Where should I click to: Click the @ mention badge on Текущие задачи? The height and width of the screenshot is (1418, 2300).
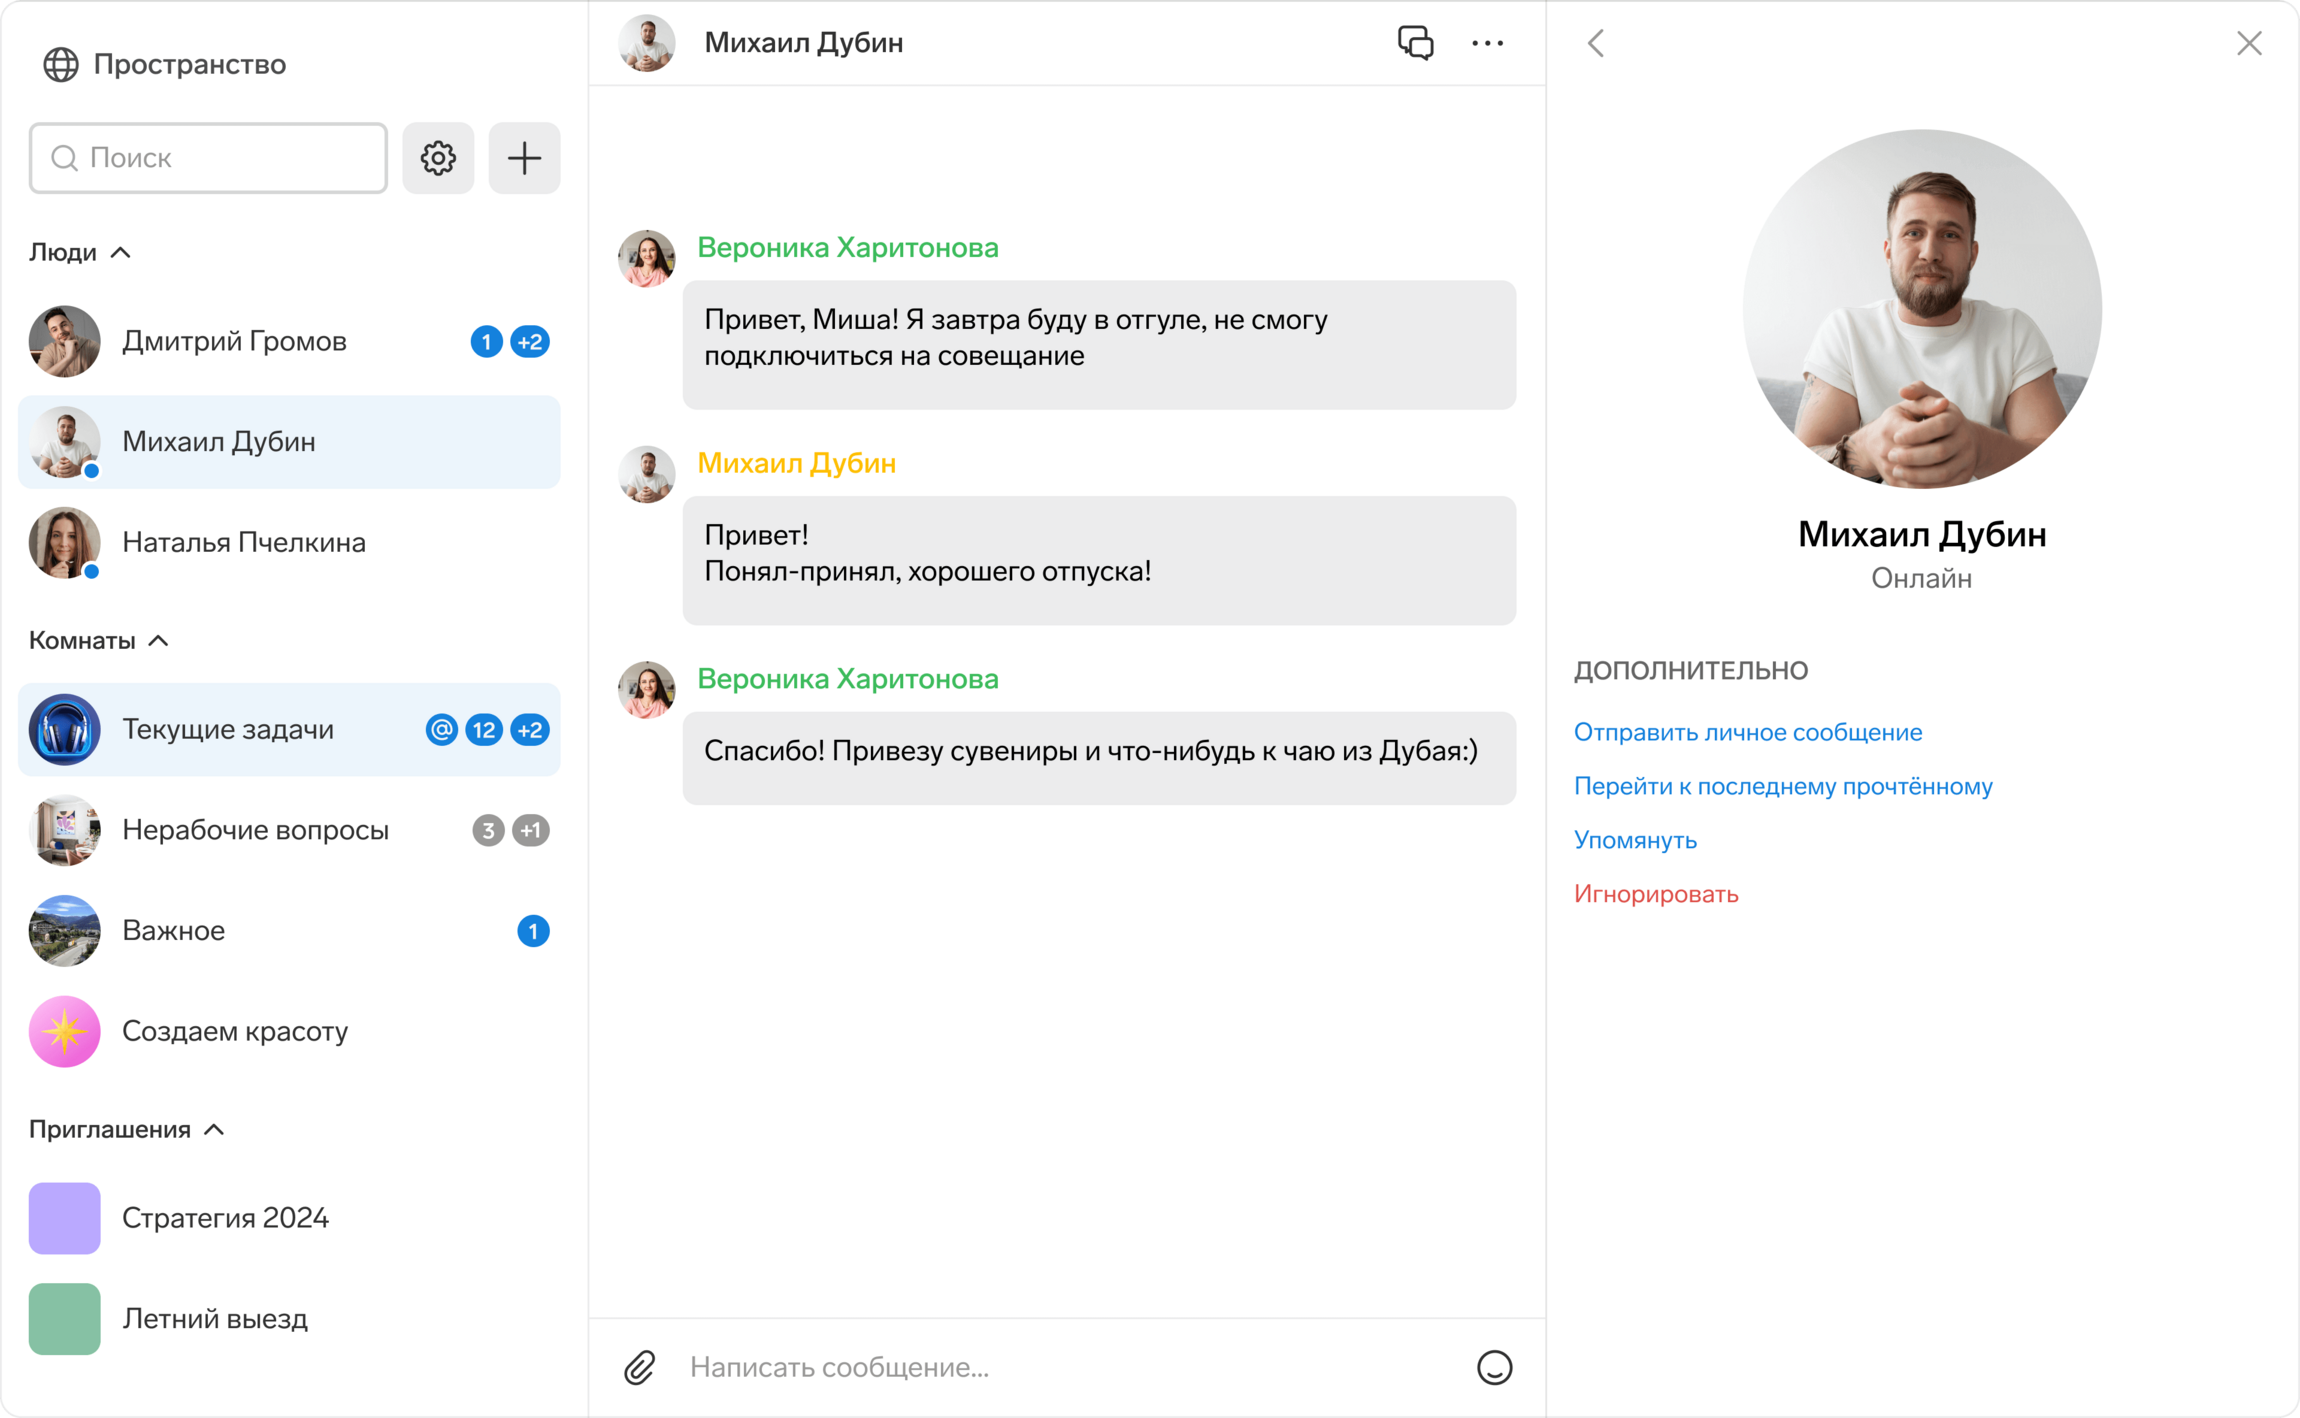click(441, 730)
